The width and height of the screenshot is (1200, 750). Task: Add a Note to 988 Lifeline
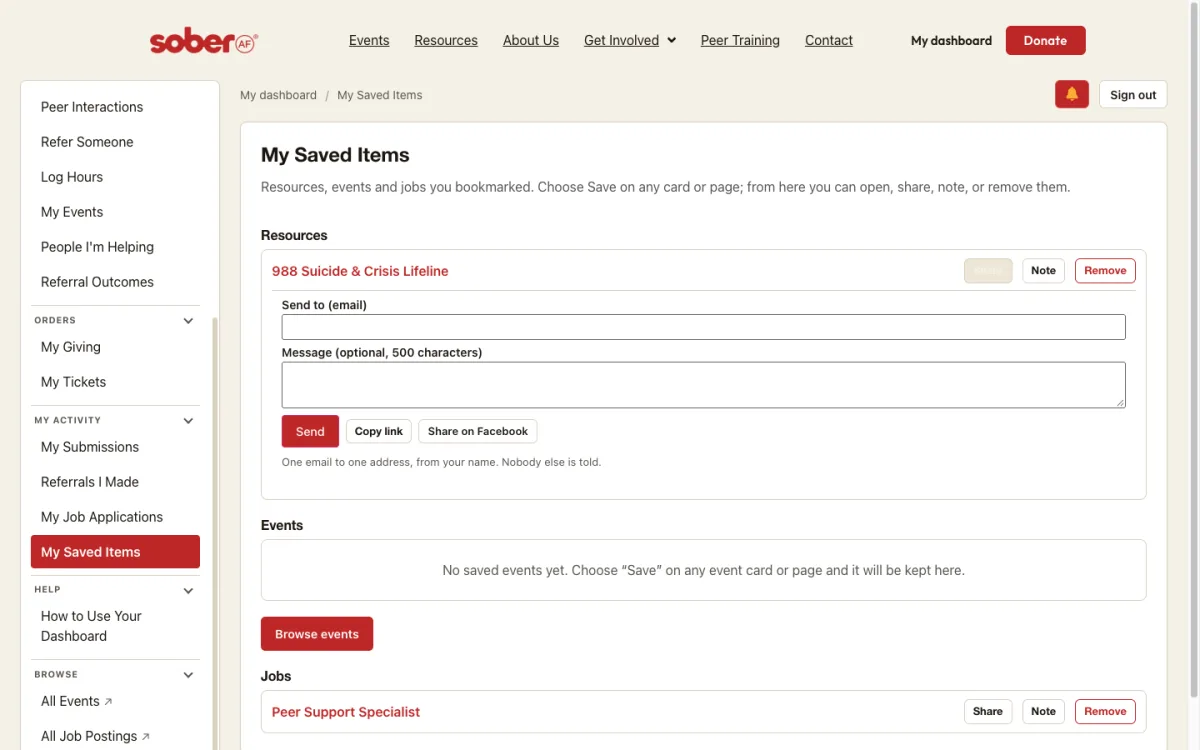(x=1043, y=271)
